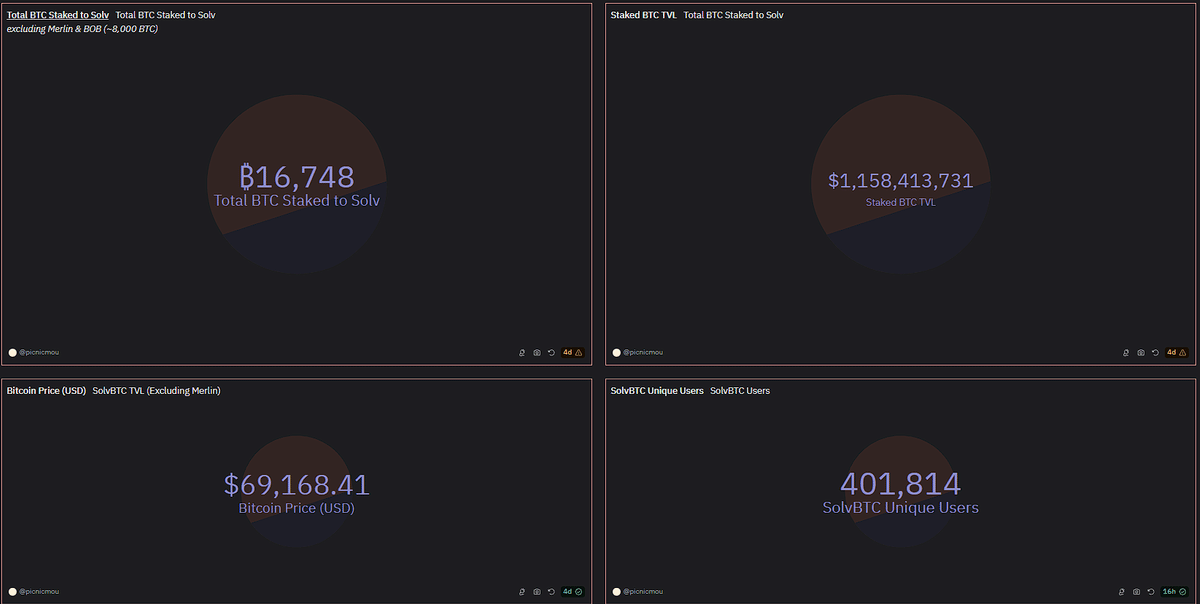Open the Staked BTC TVL title link
1200x604 pixels.
point(644,15)
